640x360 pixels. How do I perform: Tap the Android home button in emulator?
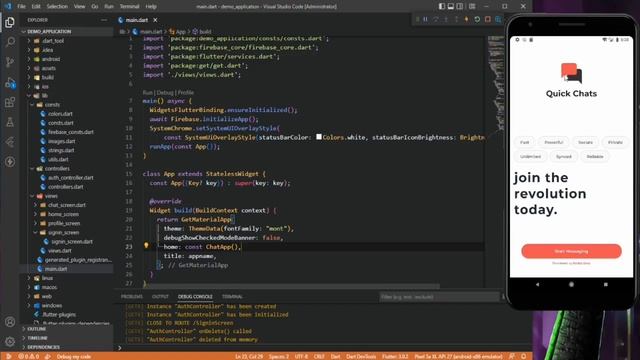point(571,284)
